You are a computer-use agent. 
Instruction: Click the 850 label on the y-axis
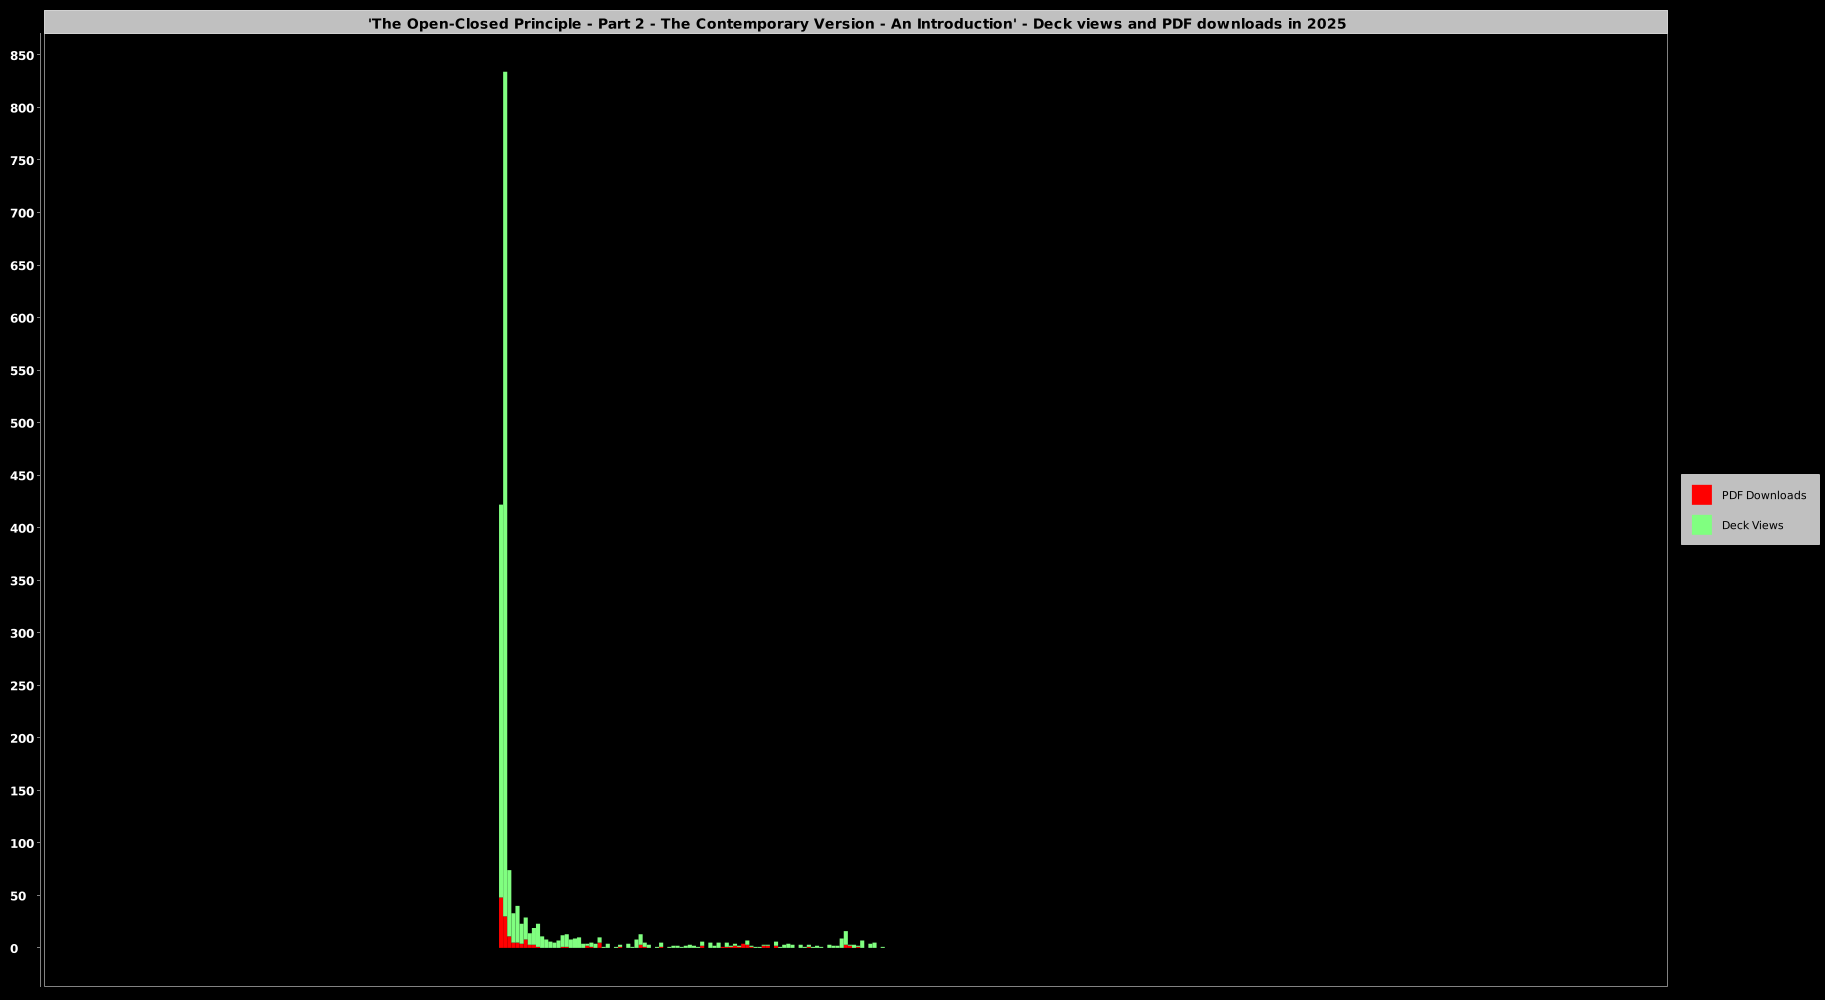pos(22,56)
